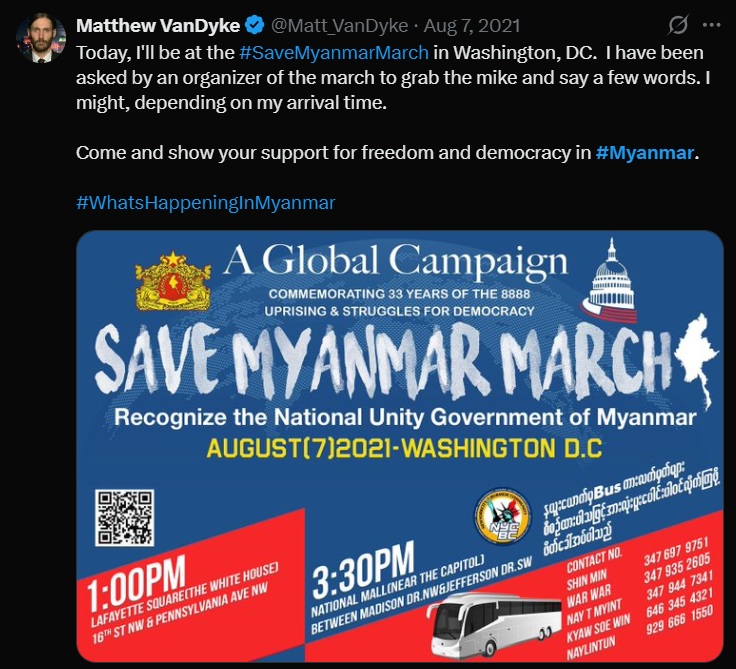Click the 3:30PM National Mall text
This screenshot has width=736, height=669.
tap(421, 587)
